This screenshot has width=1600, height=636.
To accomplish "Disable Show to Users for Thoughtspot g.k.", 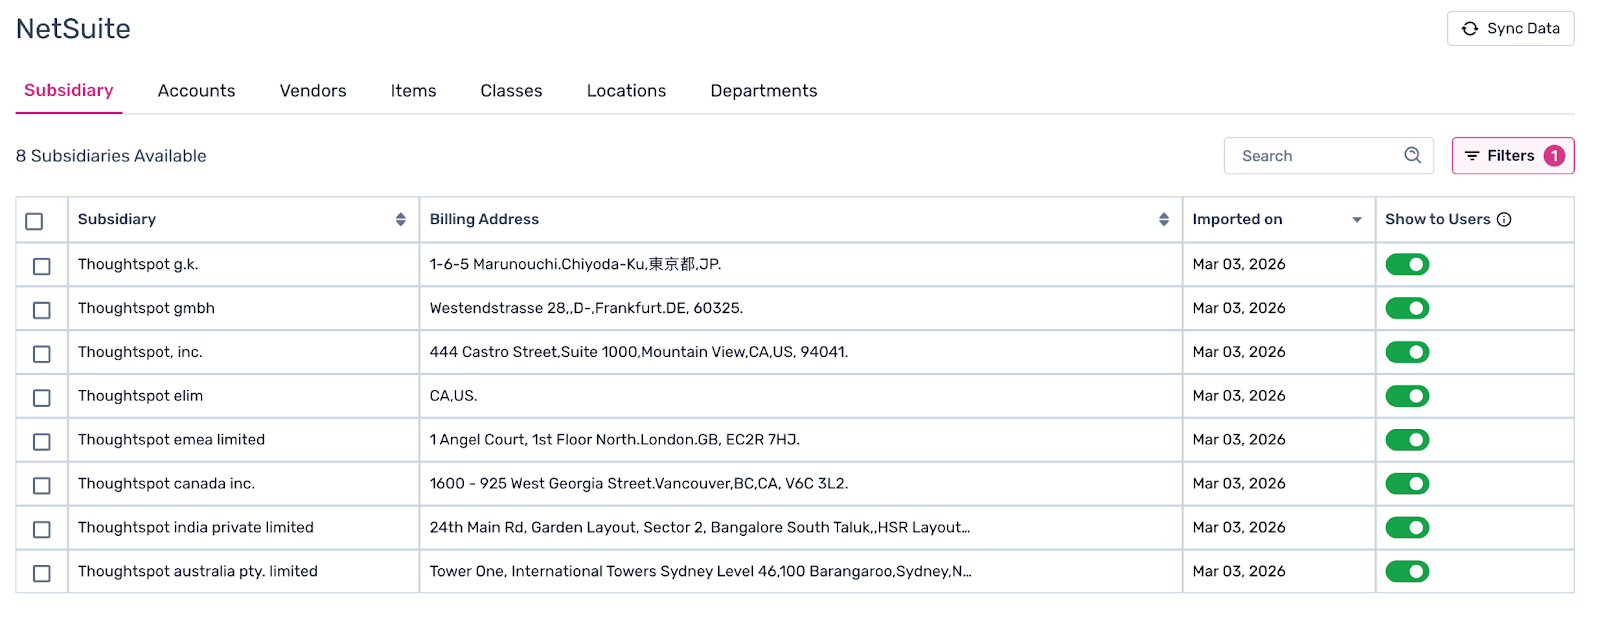I will (1407, 264).
